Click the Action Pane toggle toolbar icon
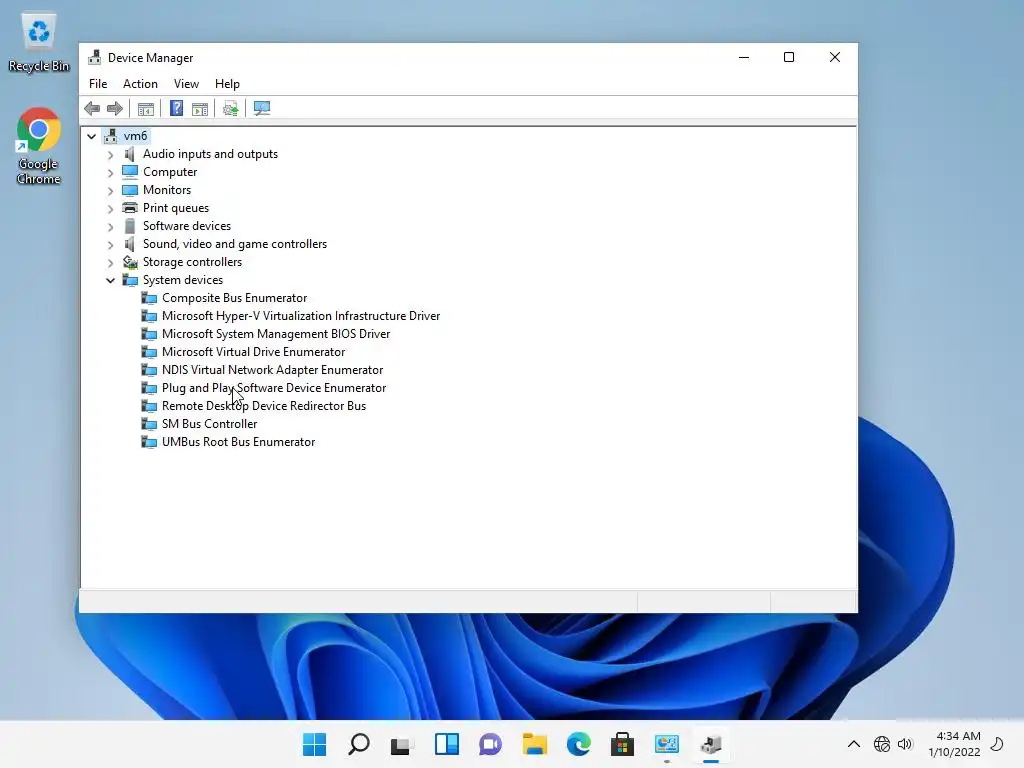The image size is (1024, 768). tap(200, 108)
